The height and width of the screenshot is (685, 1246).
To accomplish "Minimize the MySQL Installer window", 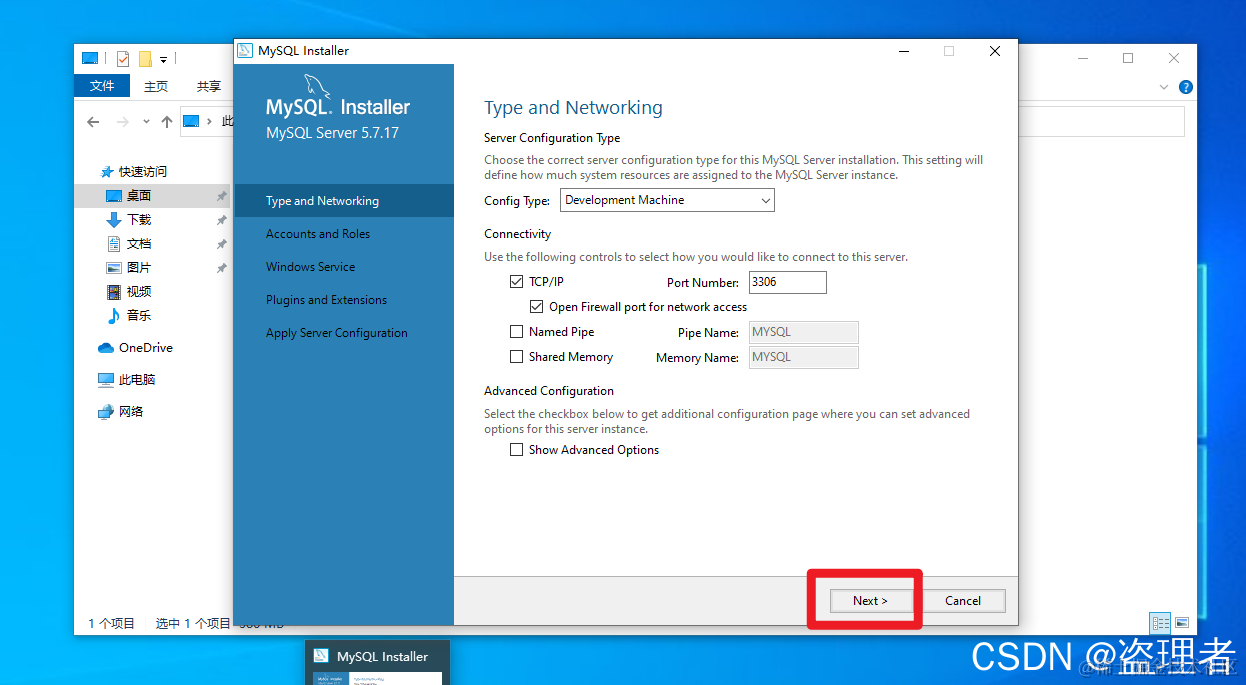I will pos(903,51).
